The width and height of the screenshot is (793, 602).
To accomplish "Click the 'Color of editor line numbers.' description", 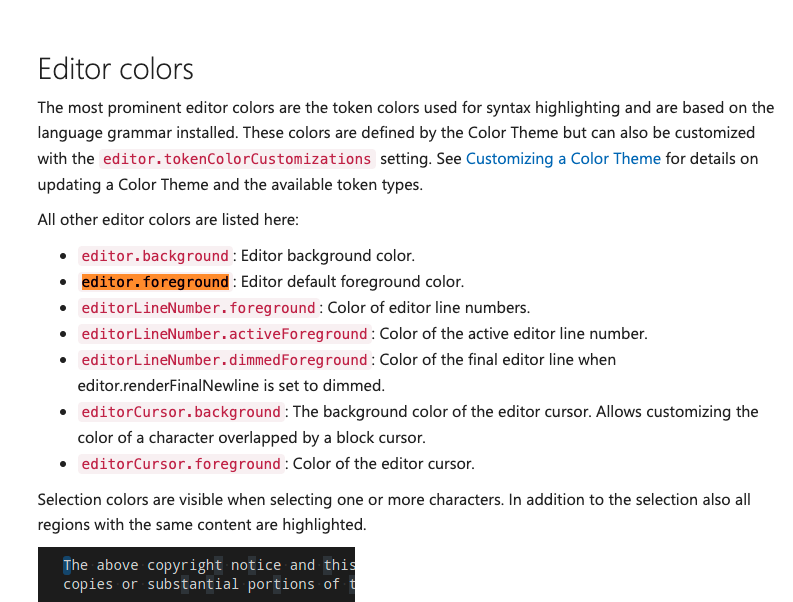I will (x=429, y=308).
